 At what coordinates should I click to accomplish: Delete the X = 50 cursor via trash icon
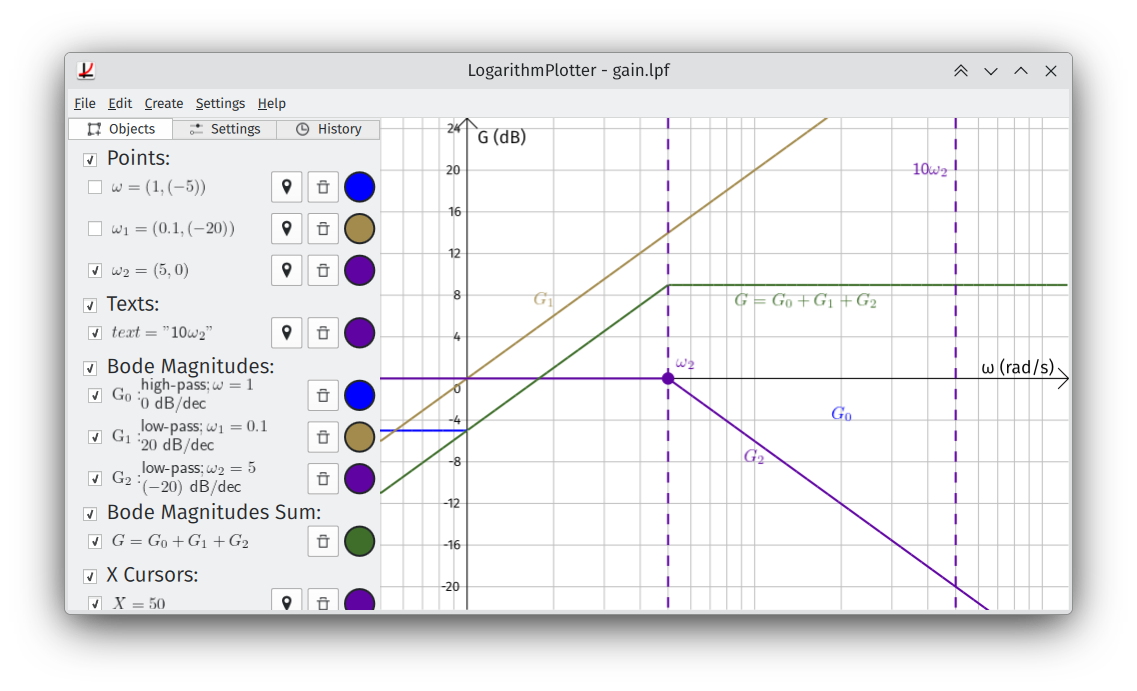[x=323, y=600]
